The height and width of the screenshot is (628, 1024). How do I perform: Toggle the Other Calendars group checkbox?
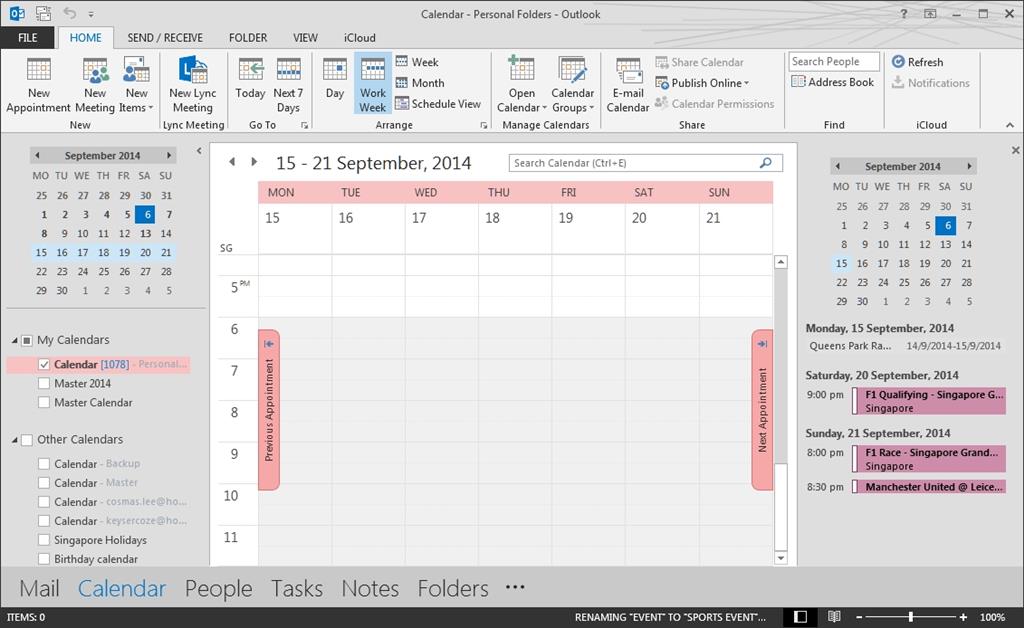(x=27, y=440)
